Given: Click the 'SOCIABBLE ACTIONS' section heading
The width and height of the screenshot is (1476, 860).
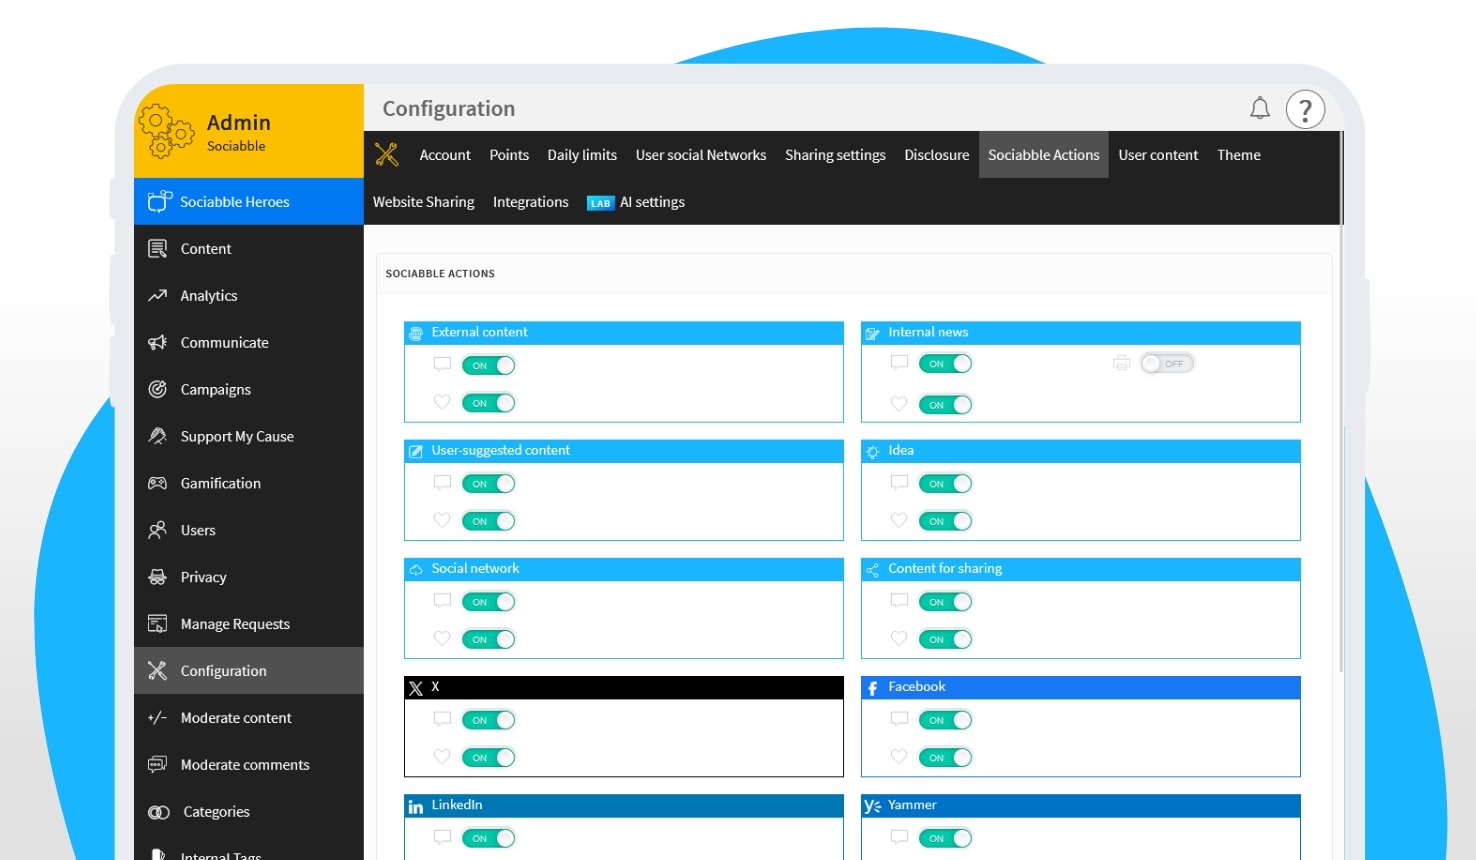Looking at the screenshot, I should coord(440,273).
